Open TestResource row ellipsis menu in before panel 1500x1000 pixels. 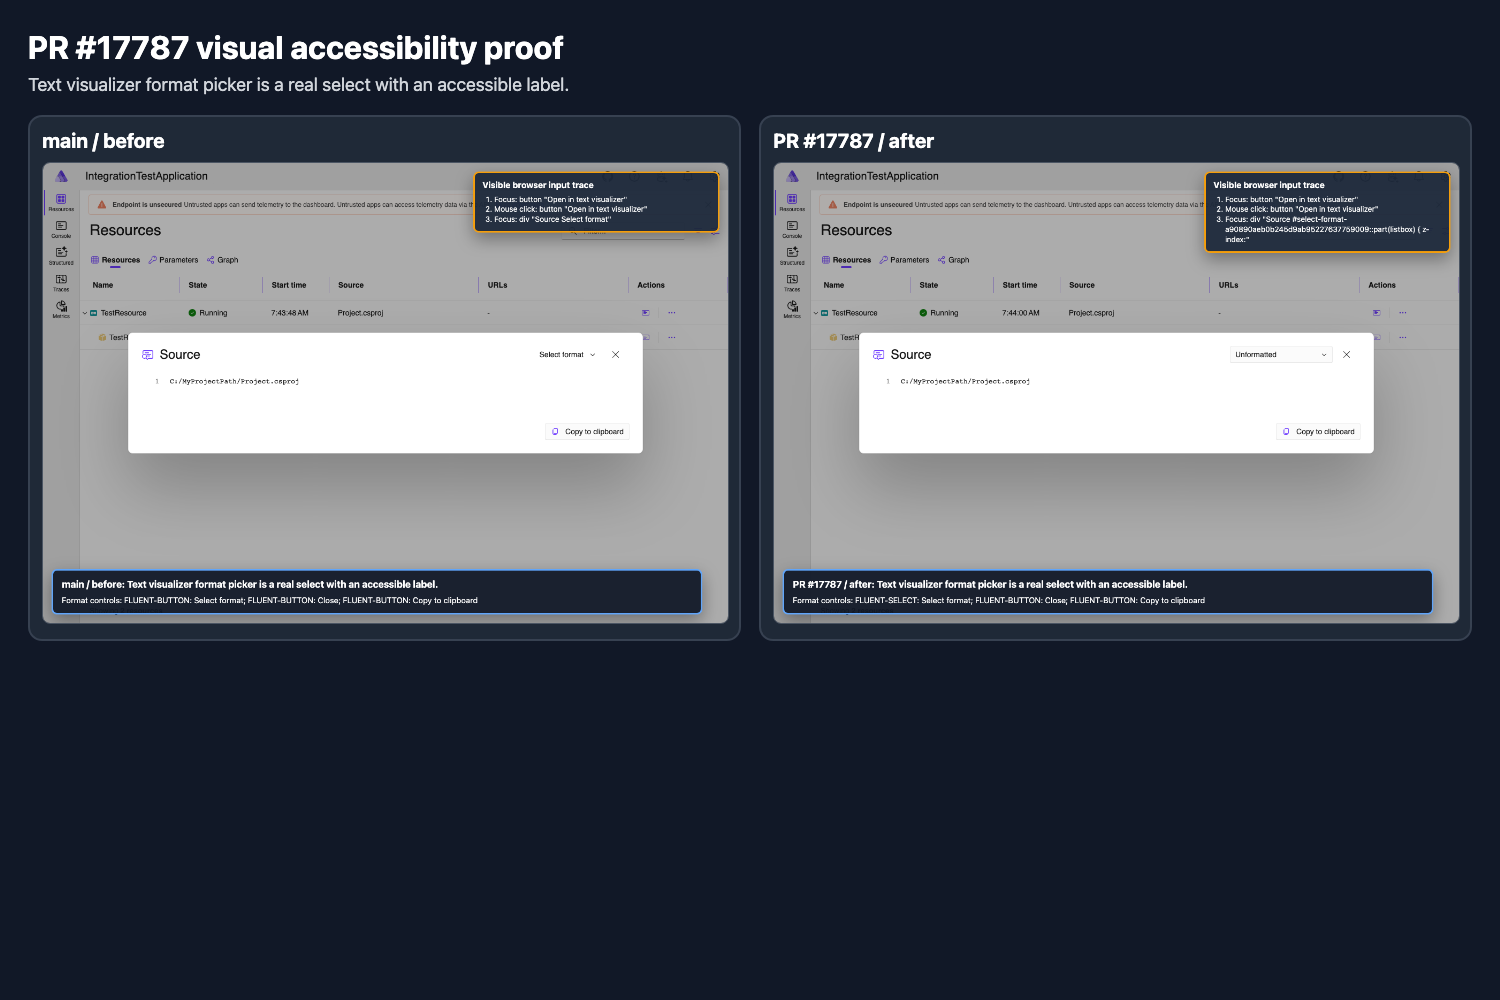672,313
